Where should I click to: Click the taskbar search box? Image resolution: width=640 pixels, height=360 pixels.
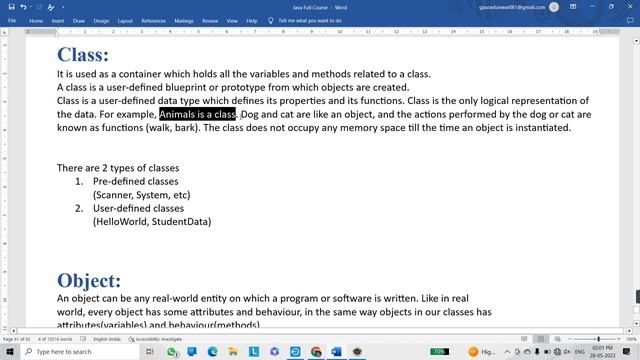pos(80,351)
